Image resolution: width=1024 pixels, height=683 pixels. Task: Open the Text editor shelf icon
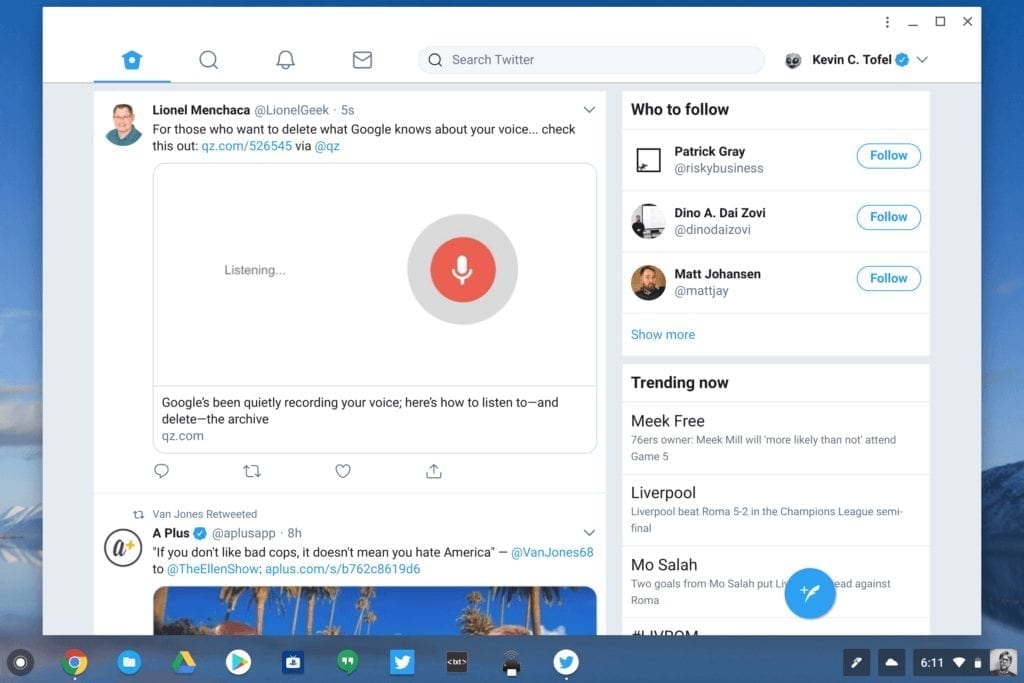coord(456,663)
